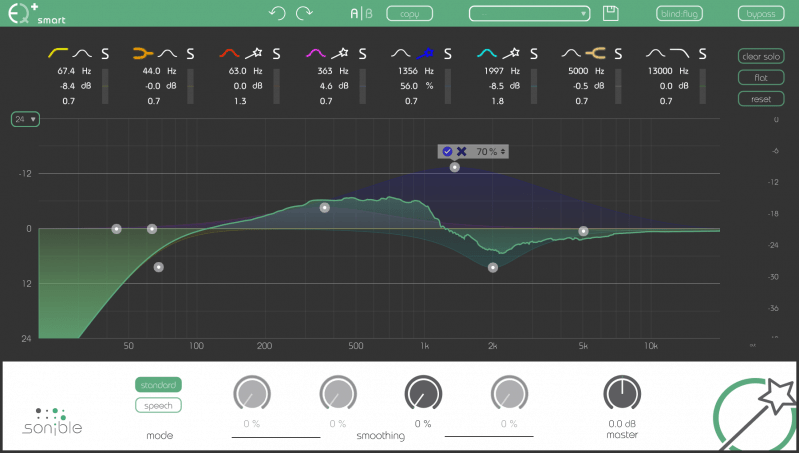Expand the 24 dB range dropdown
Image resolution: width=799 pixels, height=453 pixels.
click(x=25, y=119)
